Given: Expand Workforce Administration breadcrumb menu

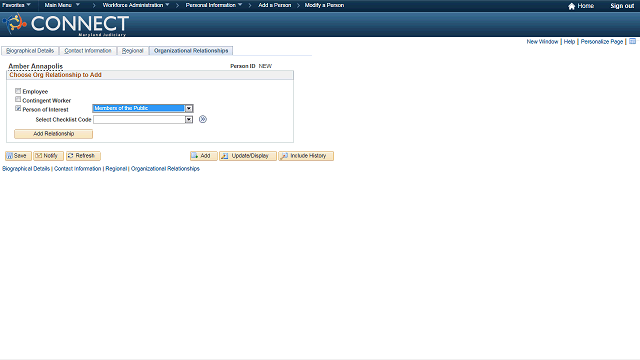Looking at the screenshot, I should pyautogui.click(x=136, y=5).
